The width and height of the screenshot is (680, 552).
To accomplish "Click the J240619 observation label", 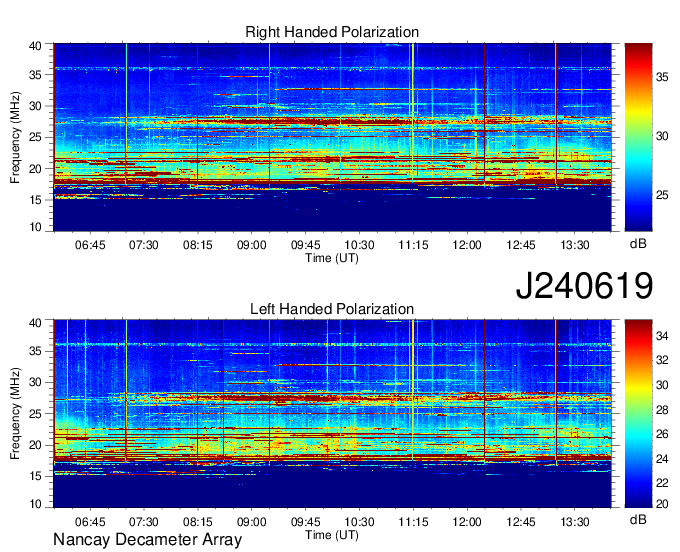I will click(584, 285).
